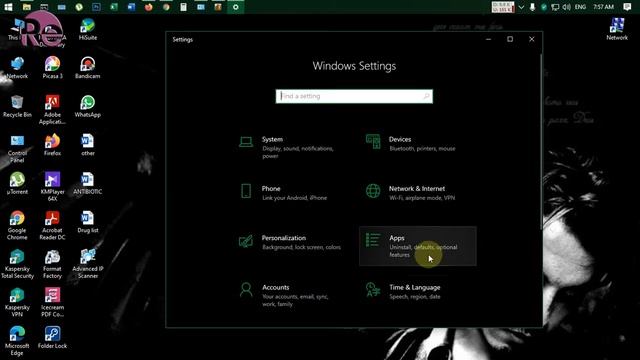The image size is (640, 360).
Task: Maximize the Settings window
Action: point(510,39)
